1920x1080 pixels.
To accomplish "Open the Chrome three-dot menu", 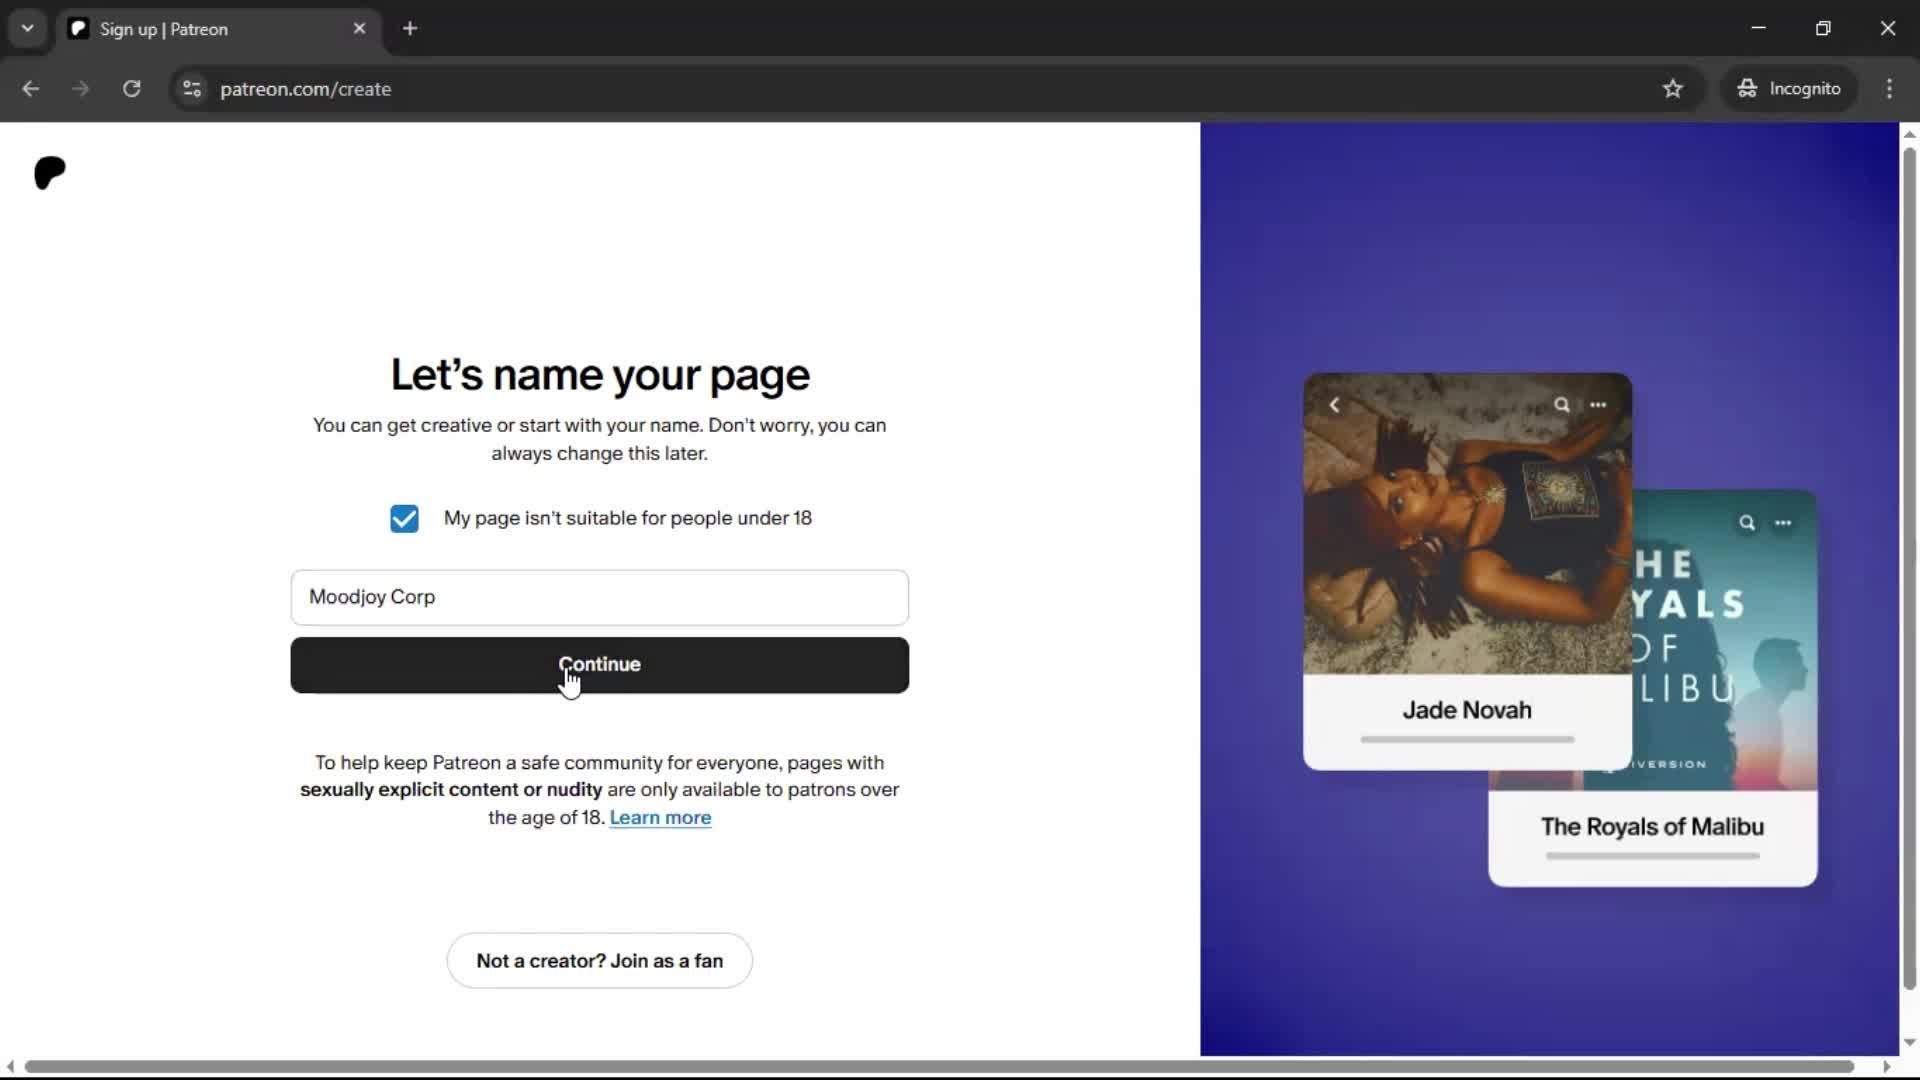I will pos(1889,89).
